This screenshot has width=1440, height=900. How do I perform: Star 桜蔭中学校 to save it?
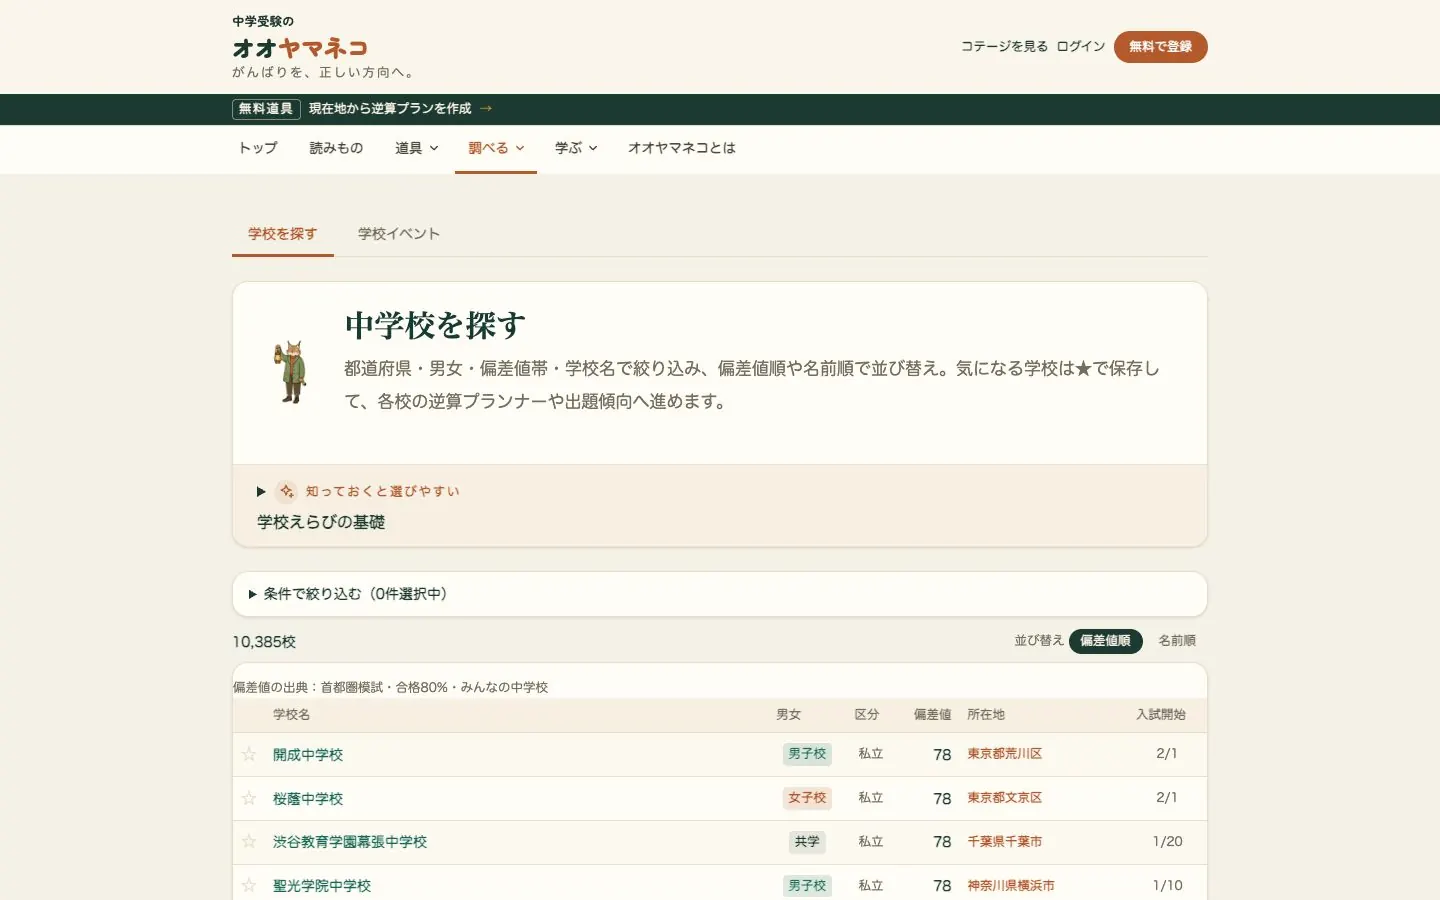(249, 798)
